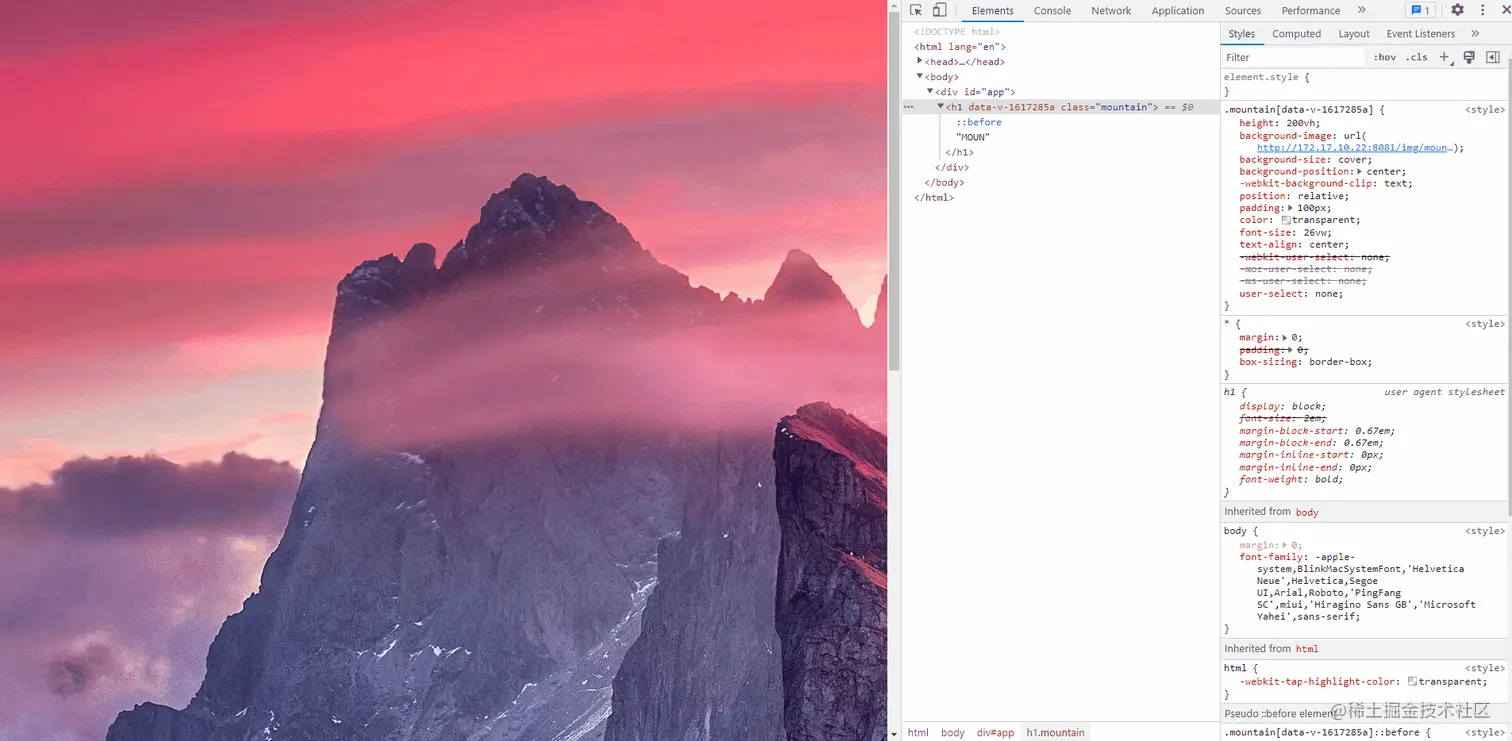Select the ::before pseudo-element node
This screenshot has height=741, width=1512.
pyautogui.click(x=979, y=122)
